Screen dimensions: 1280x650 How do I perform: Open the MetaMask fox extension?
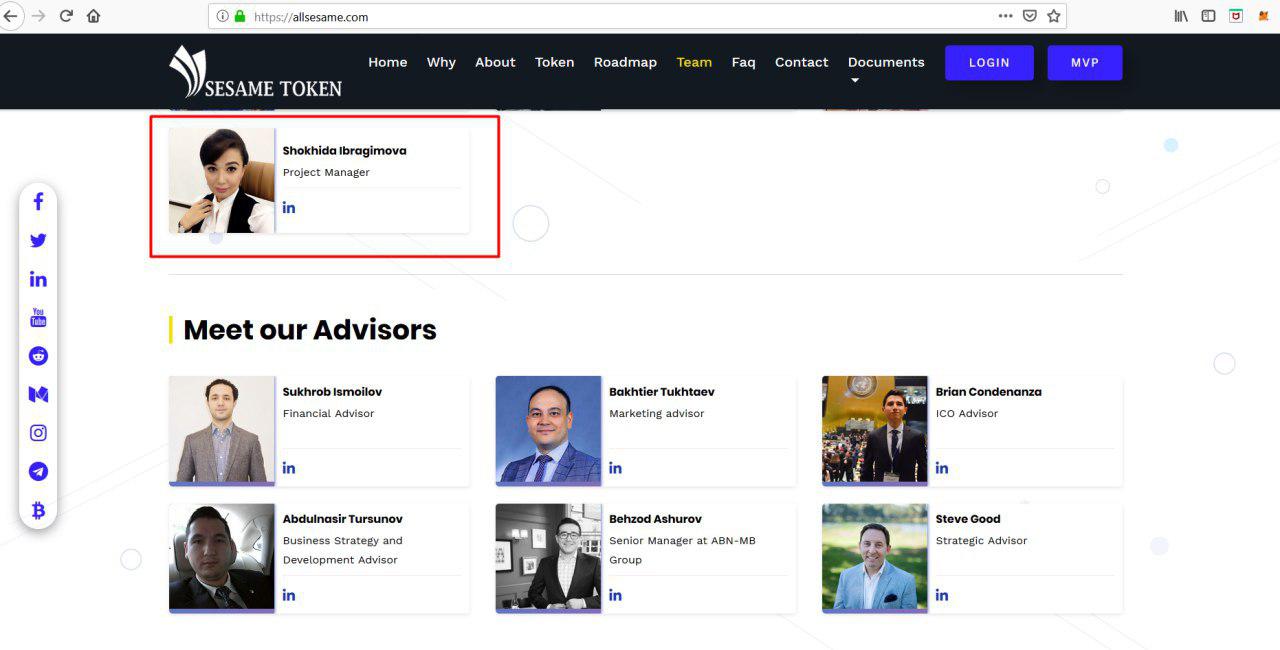[1264, 16]
